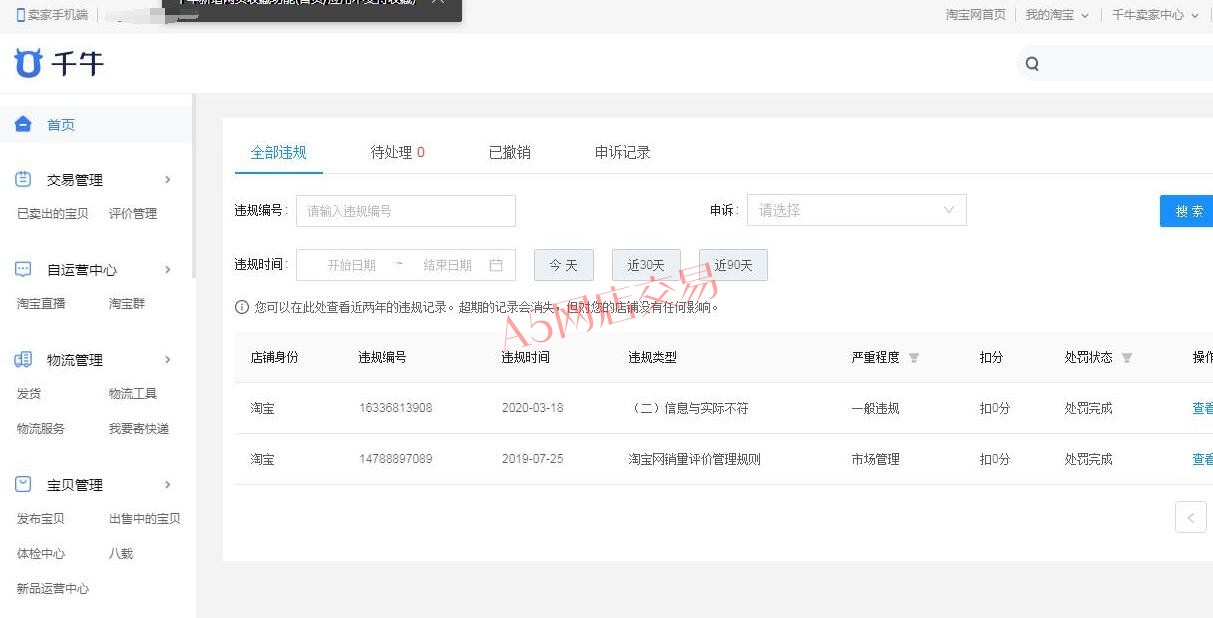Open 评价管理 link
Viewport: 1213px width, 618px height.
133,213
